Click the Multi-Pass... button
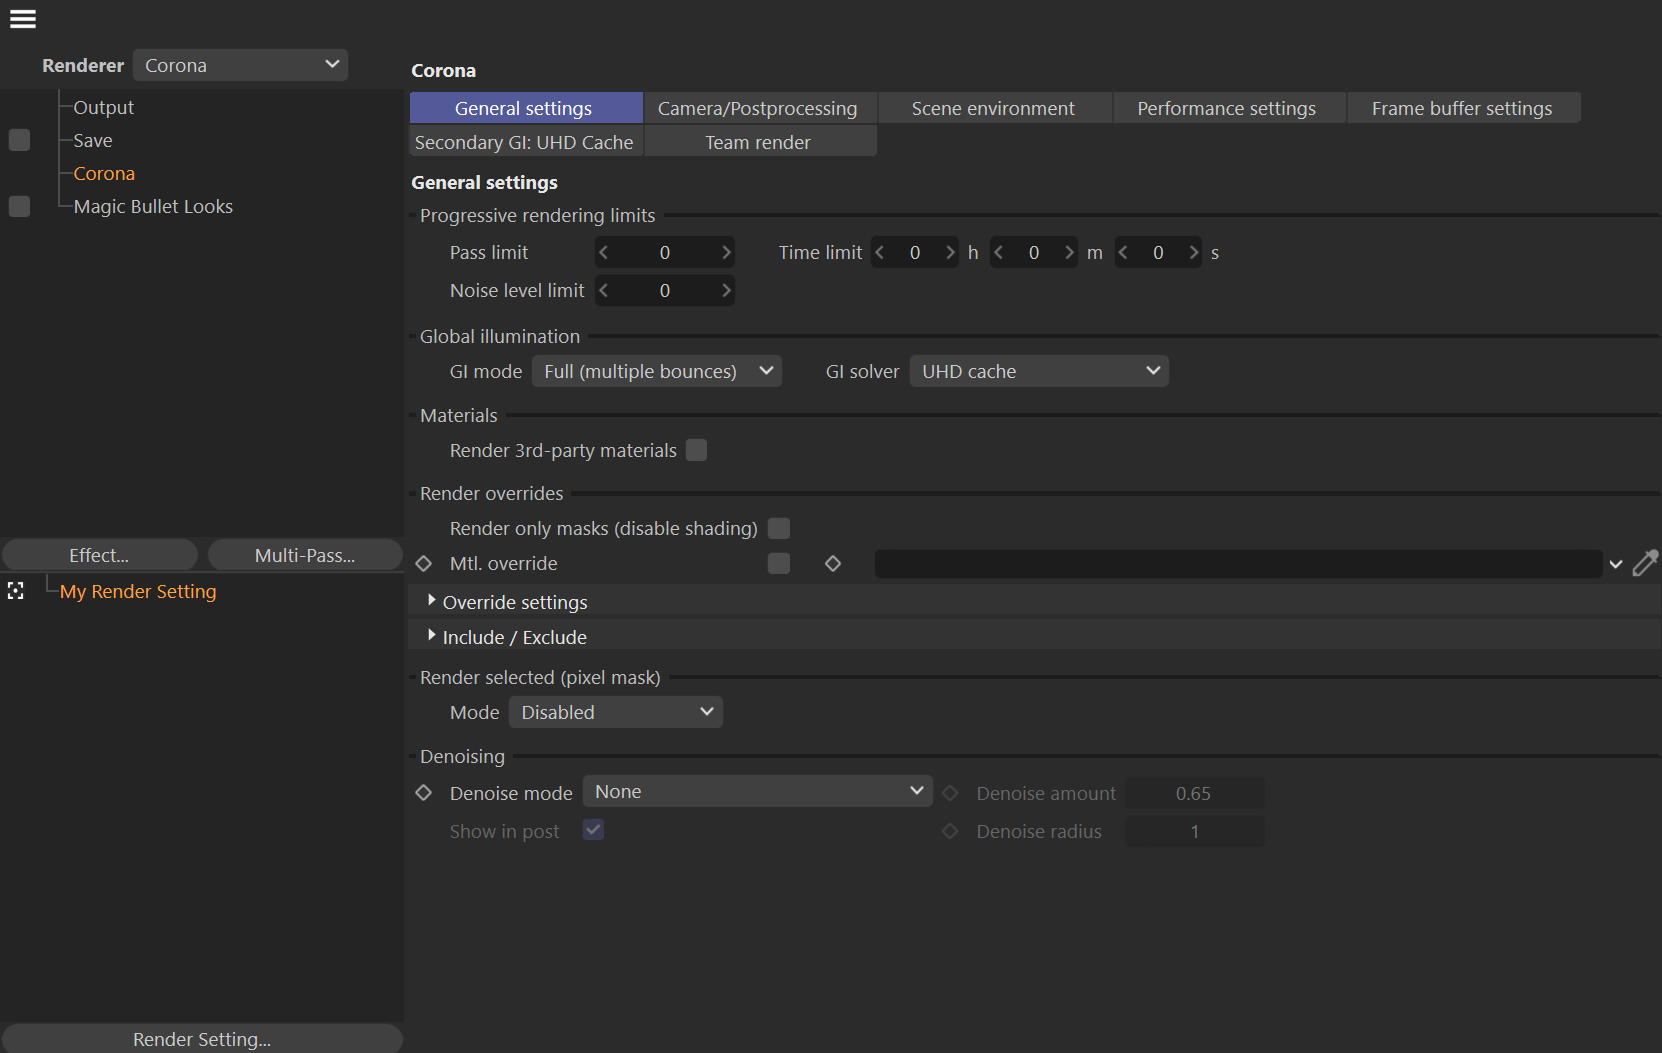Screen dimensions: 1662x1053 click(305, 555)
